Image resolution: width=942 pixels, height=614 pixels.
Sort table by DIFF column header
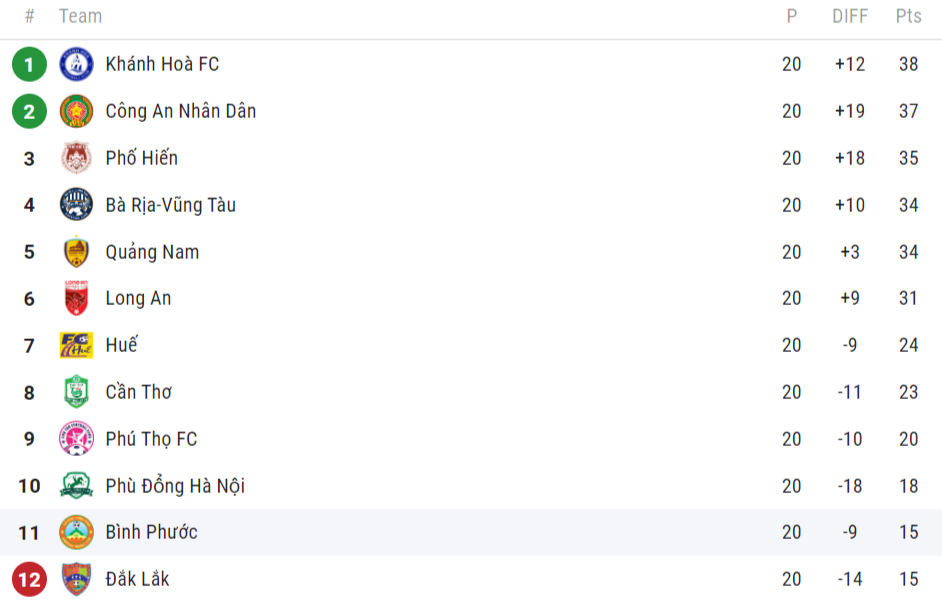pos(850,16)
